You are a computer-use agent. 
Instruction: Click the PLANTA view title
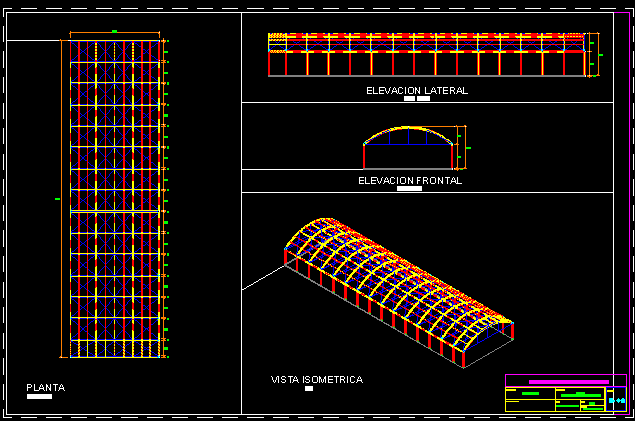pyautogui.click(x=45, y=387)
